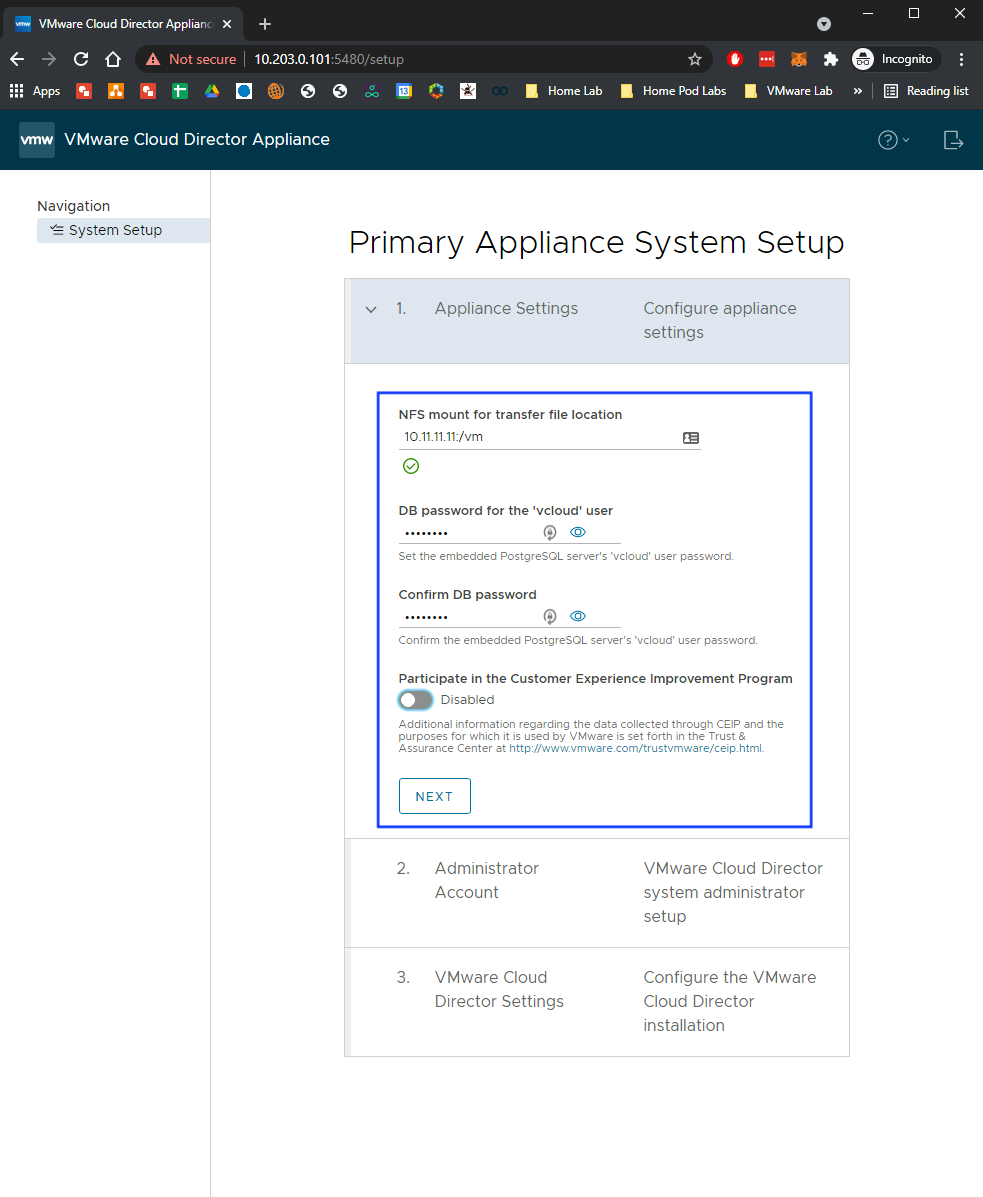Viewport: 983px width, 1197px height.
Task: Expand the Administrator Account step
Action: (487, 880)
